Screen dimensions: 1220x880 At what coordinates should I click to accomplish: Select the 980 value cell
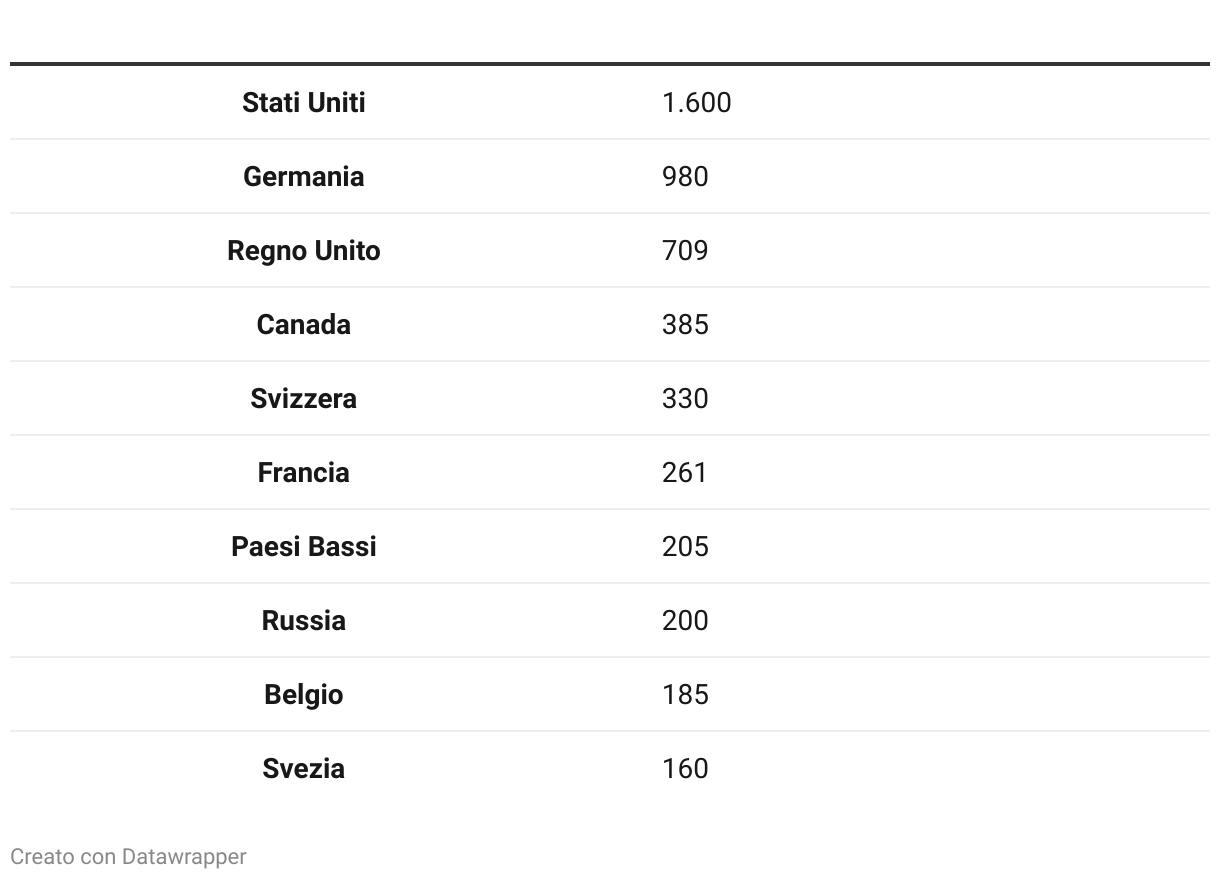point(685,177)
